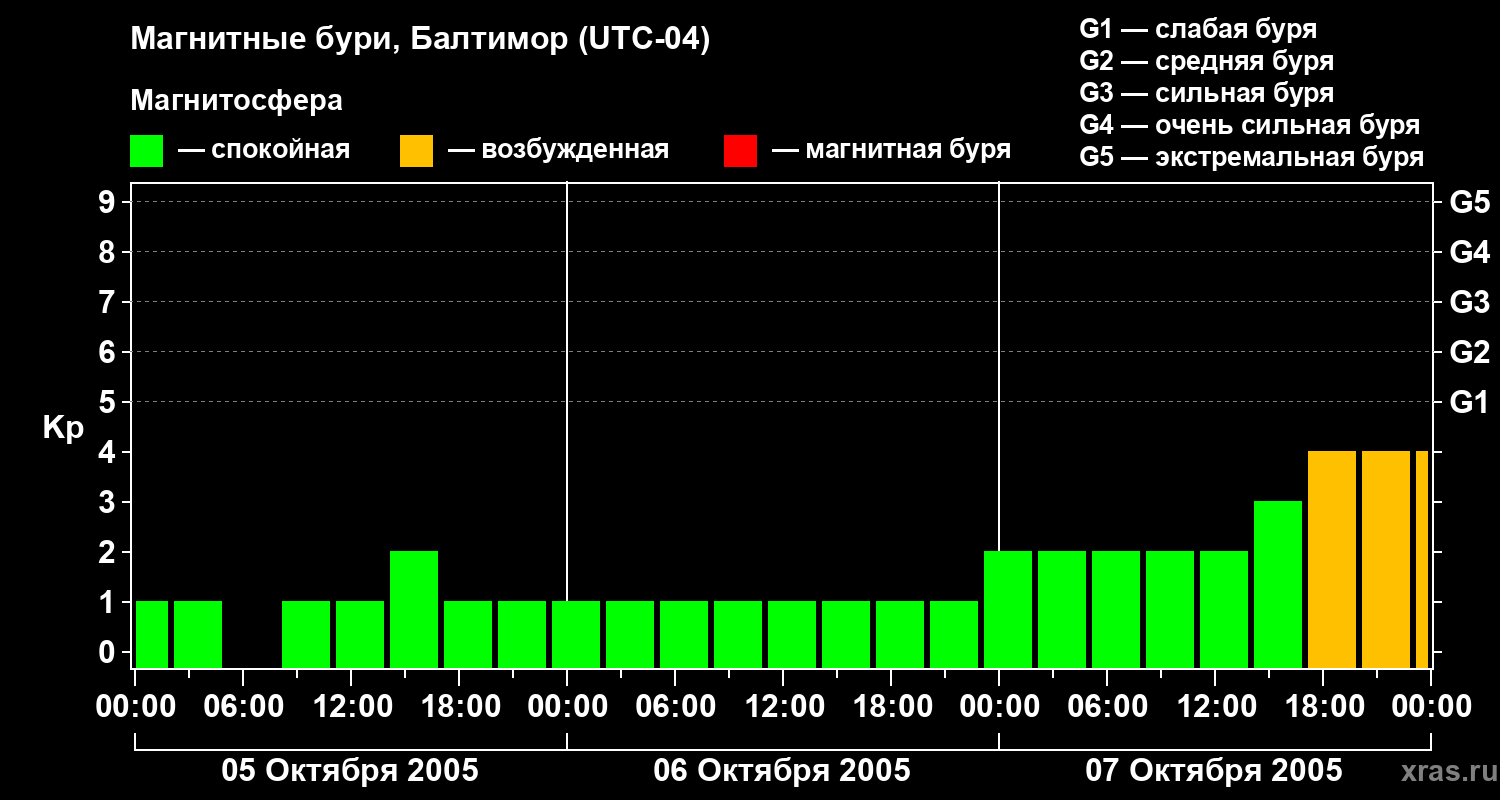Click the orange bar above 18:00 on 07 Октября

pos(1332,559)
